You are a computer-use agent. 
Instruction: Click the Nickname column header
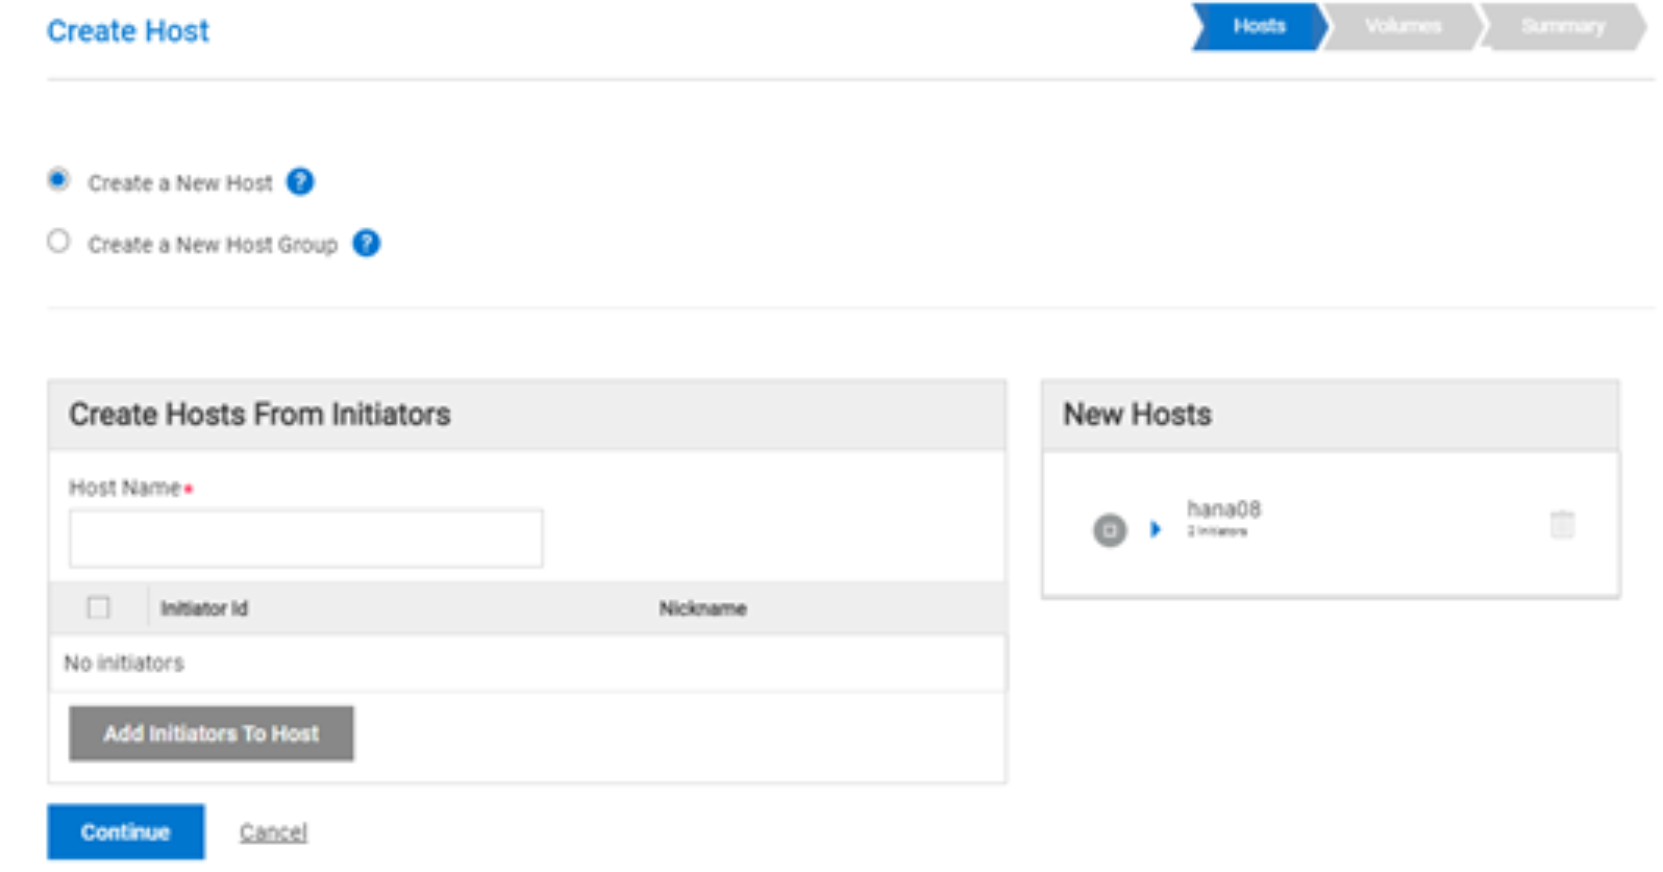tap(702, 608)
